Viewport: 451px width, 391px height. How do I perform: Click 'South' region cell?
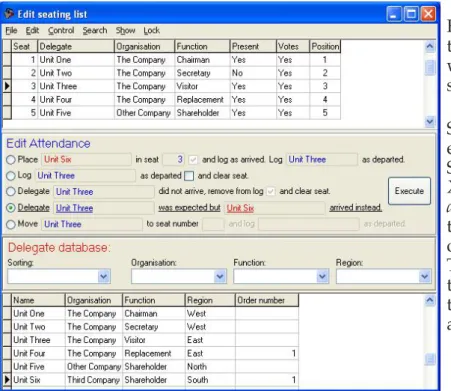tap(210, 380)
